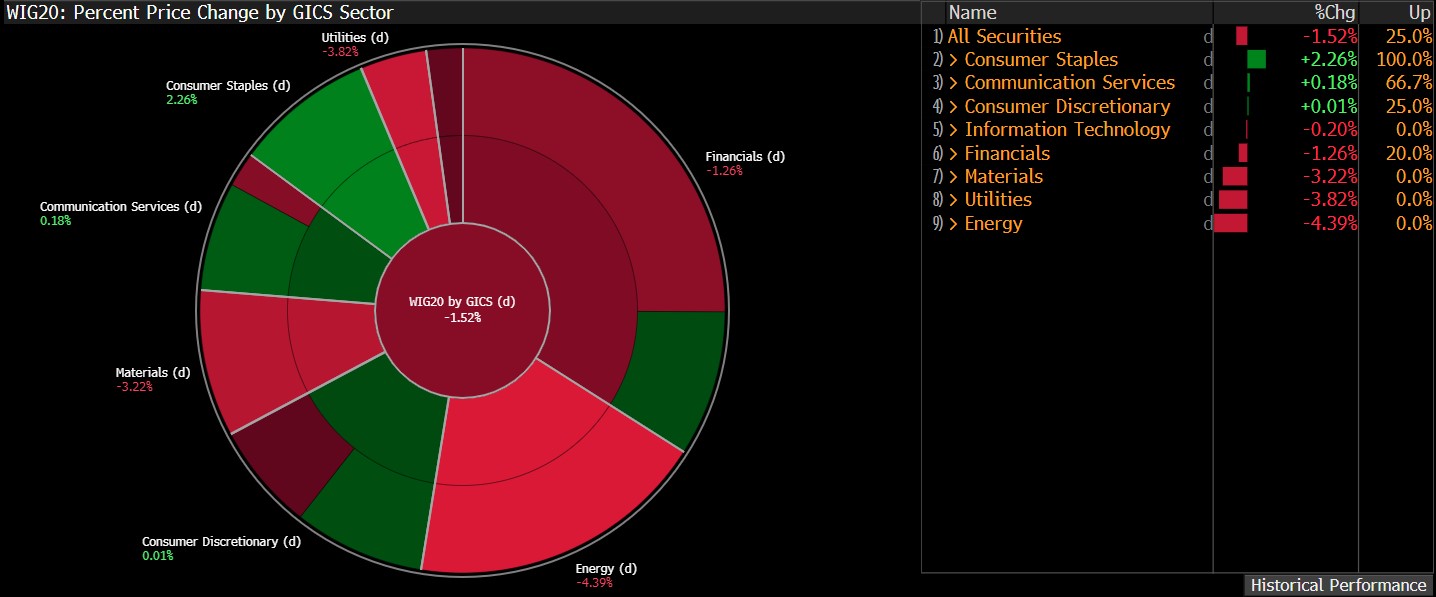Viewport: 1436px width, 597px height.
Task: Click the Energy (d) chart label
Action: point(606,569)
